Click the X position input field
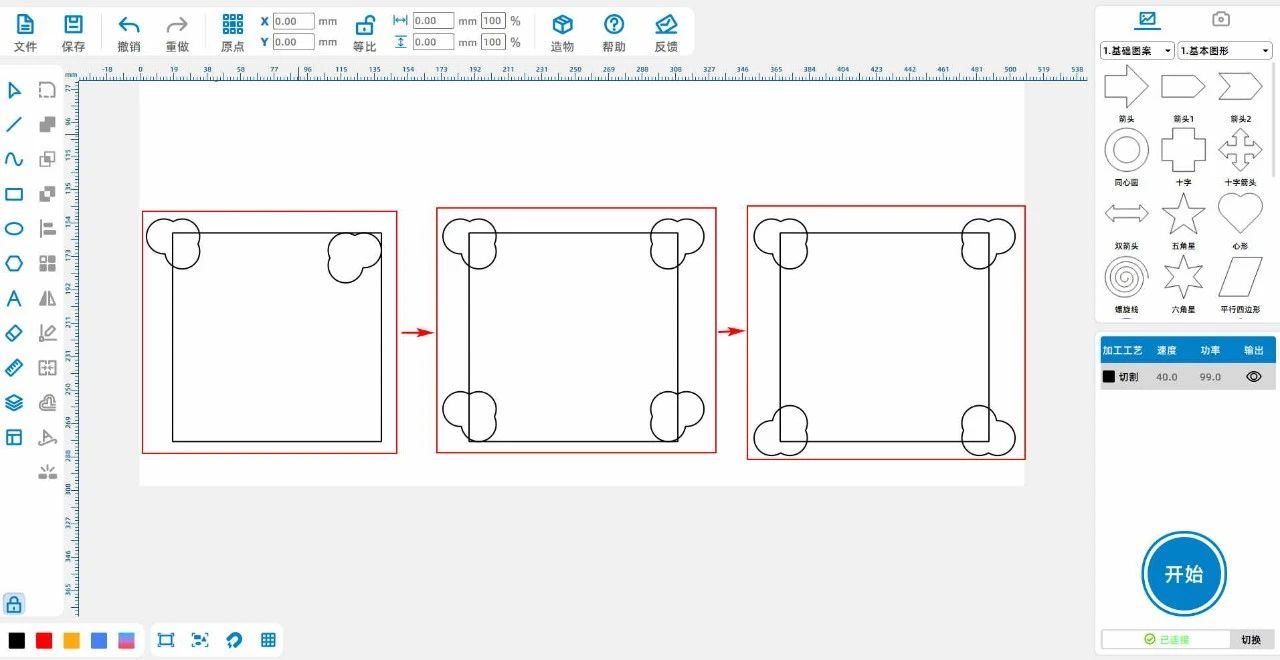The height and width of the screenshot is (660, 1280). [x=293, y=21]
